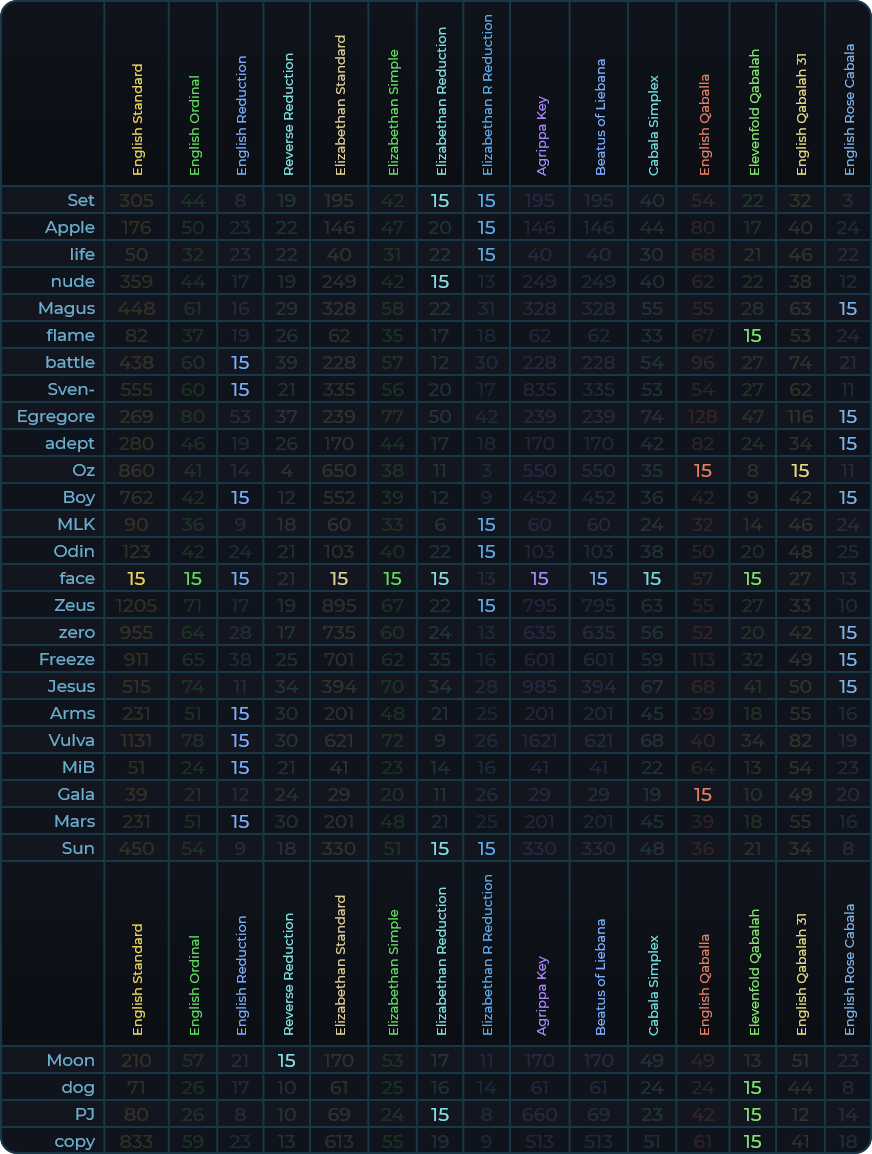Image resolution: width=872 pixels, height=1154 pixels.
Task: Click the 'battle' row label
Action: 70,362
